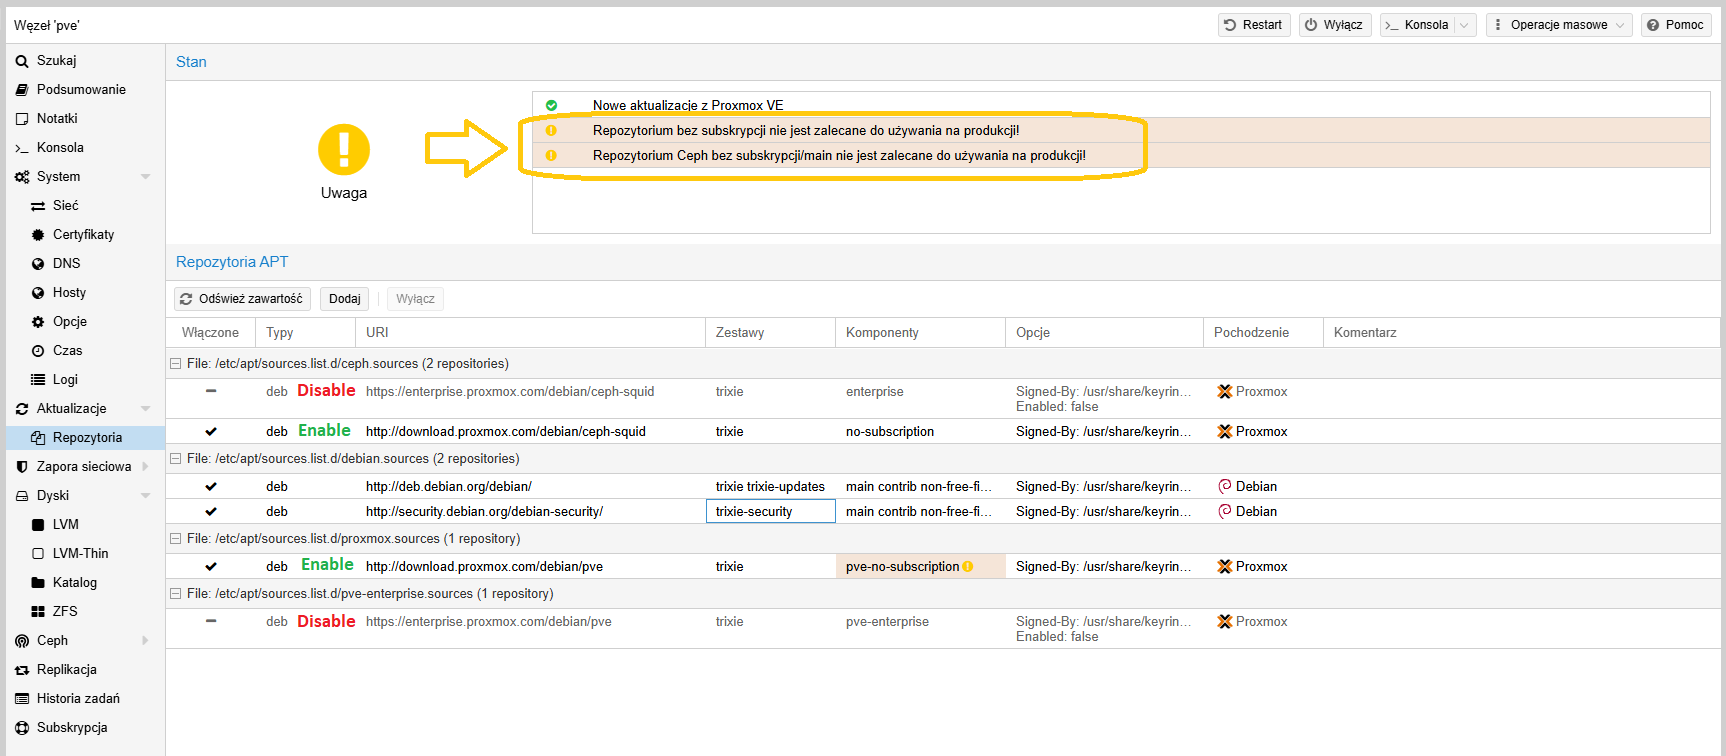This screenshot has width=1726, height=756.
Task: Click the pve-no-subscription warning icon
Action: click(x=968, y=567)
